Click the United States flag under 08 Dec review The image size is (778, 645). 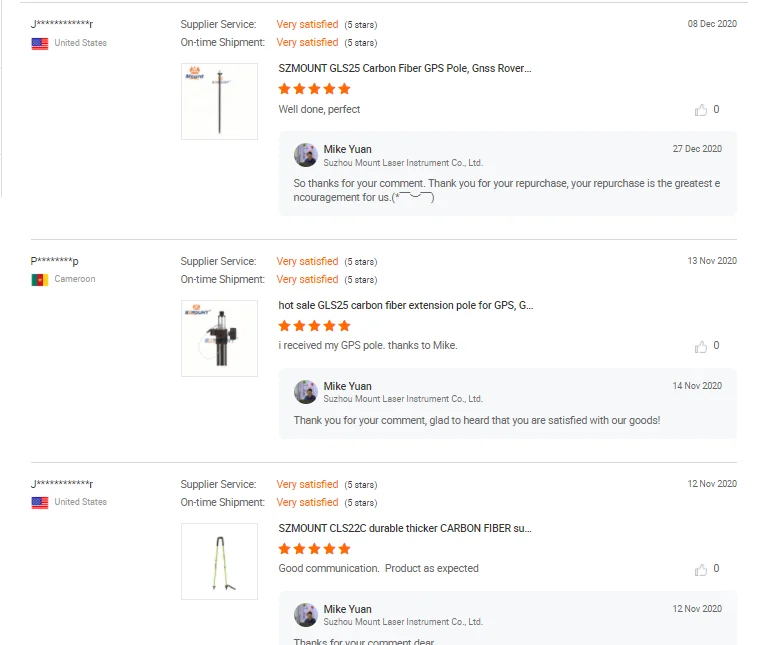pos(40,43)
